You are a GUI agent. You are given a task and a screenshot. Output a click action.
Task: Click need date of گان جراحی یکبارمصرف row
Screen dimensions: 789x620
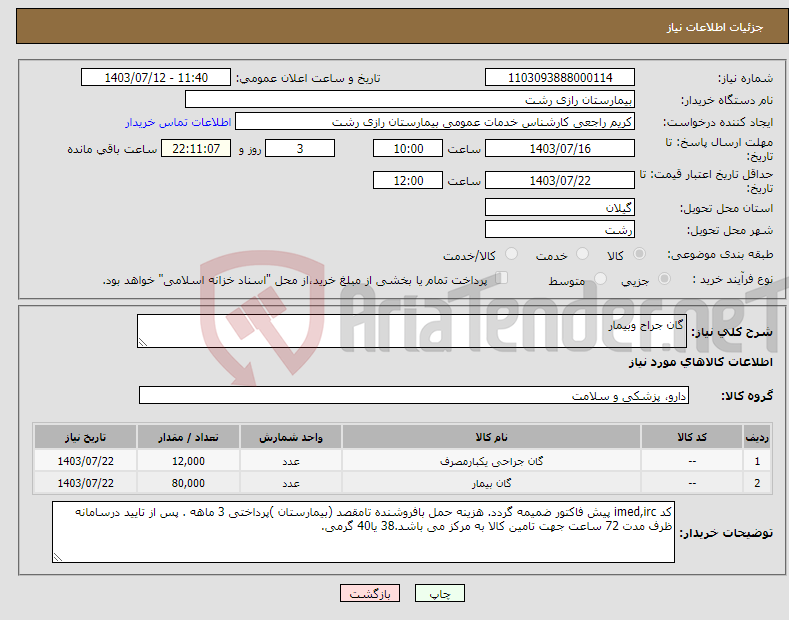point(85,461)
